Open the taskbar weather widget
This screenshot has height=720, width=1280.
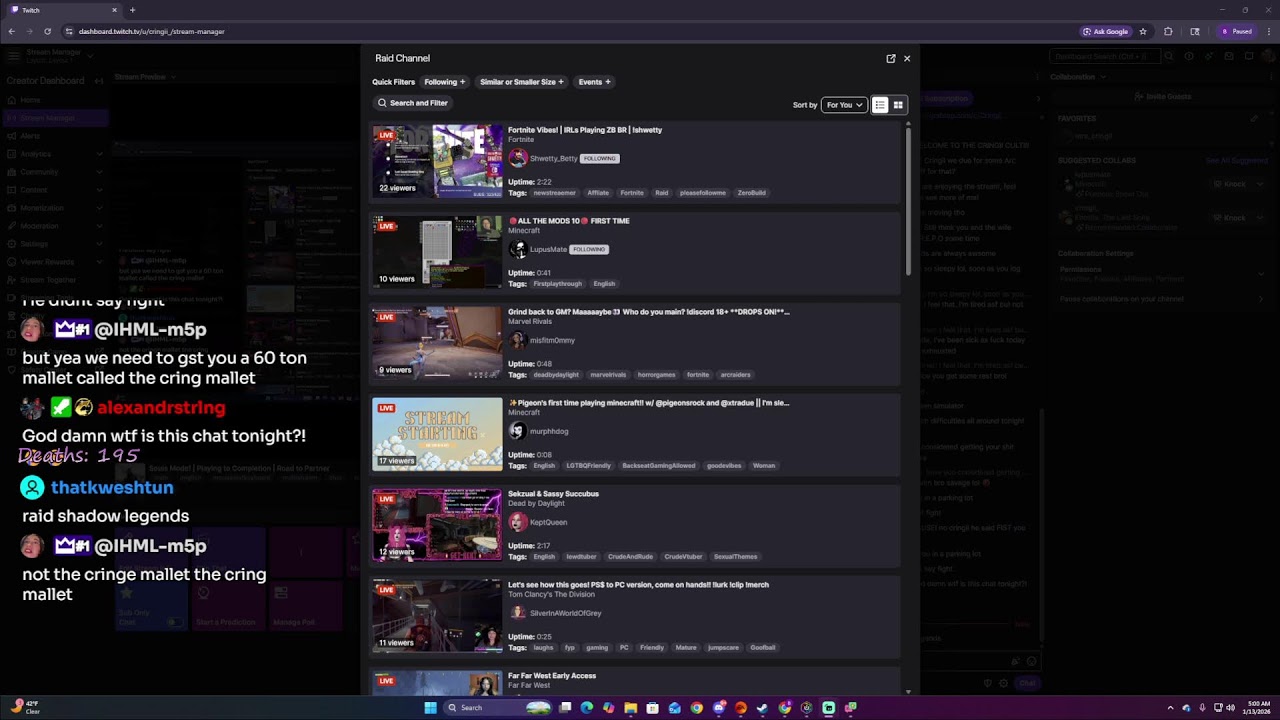pyautogui.click(x=24, y=708)
